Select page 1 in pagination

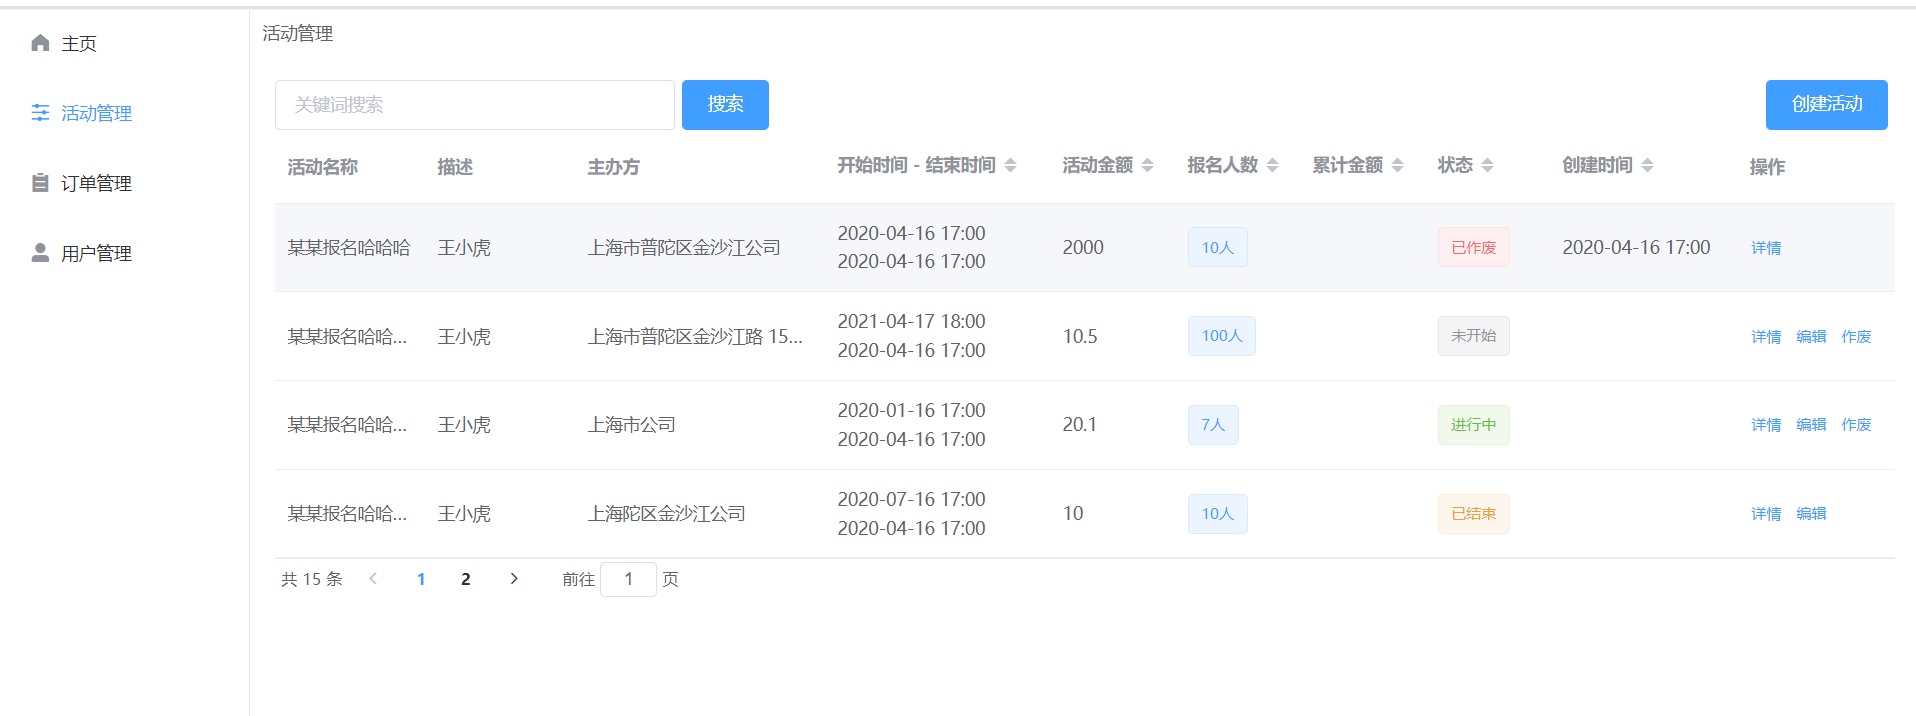(x=421, y=579)
